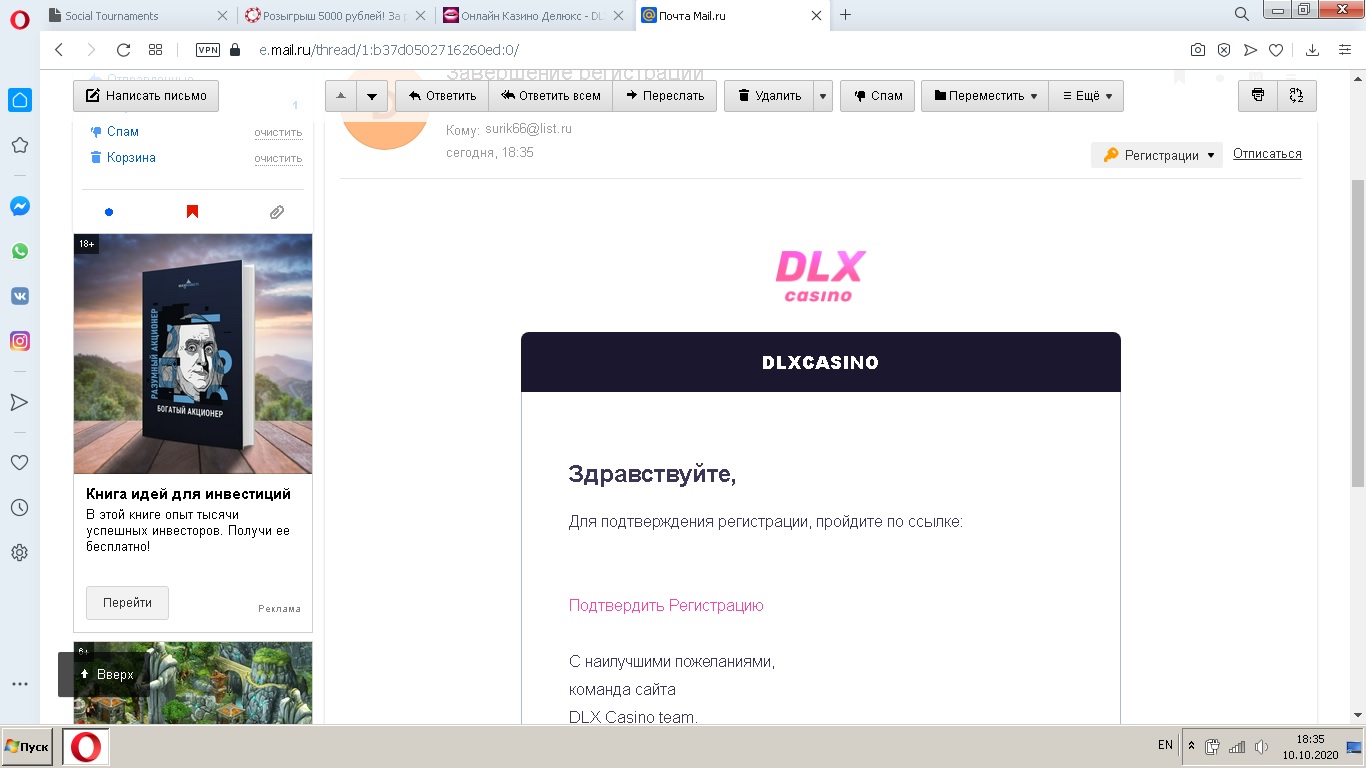
Task: Print the email with printer icon
Action: 1258,96
